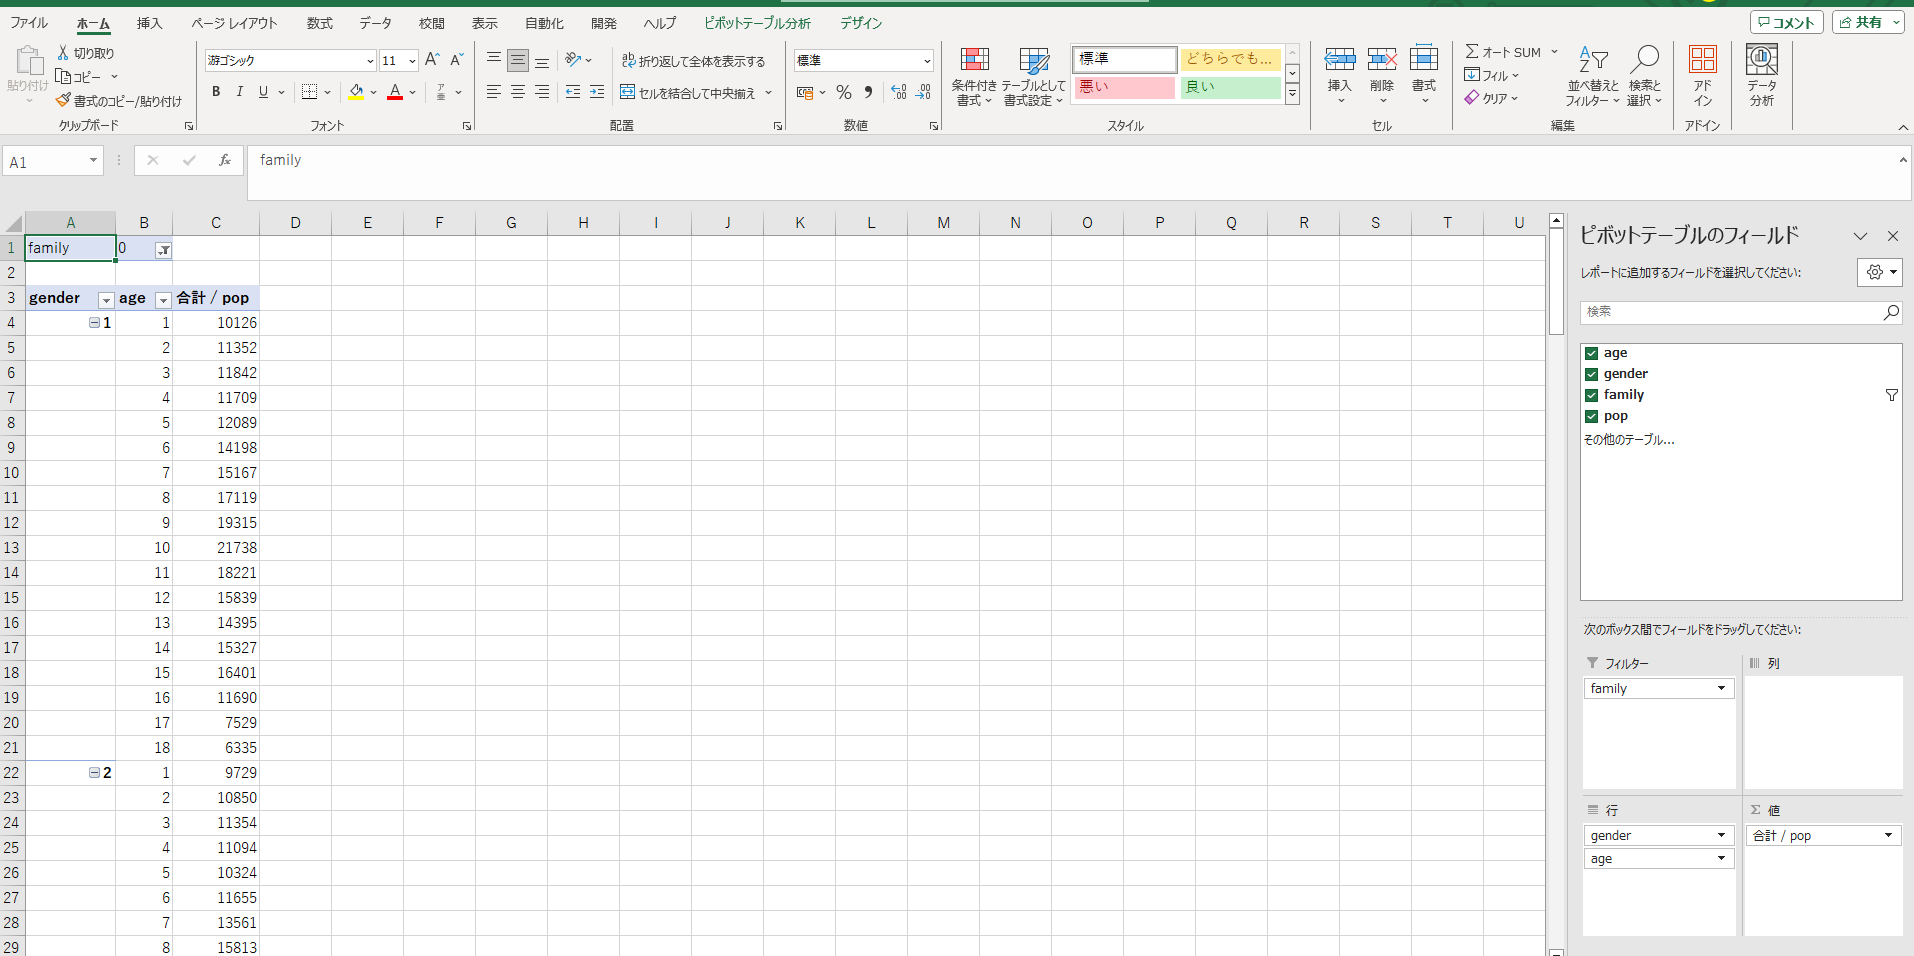Collapse gender group 1 in pivot table

pos(94,323)
